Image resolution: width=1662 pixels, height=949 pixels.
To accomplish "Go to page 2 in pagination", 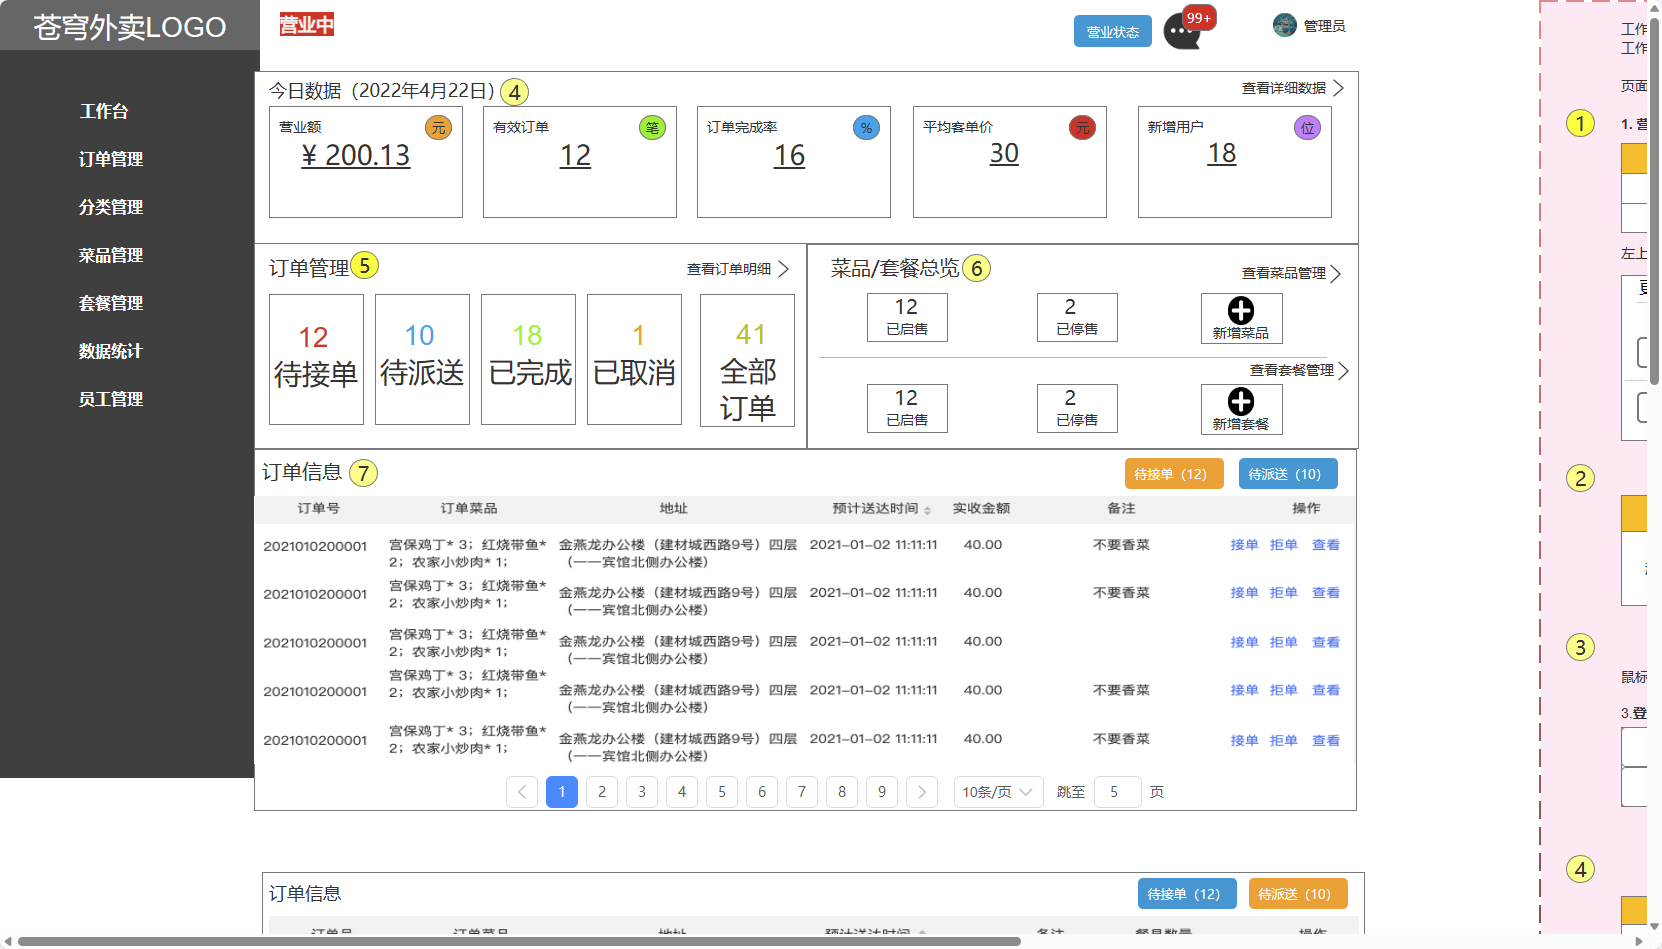I will point(602,792).
